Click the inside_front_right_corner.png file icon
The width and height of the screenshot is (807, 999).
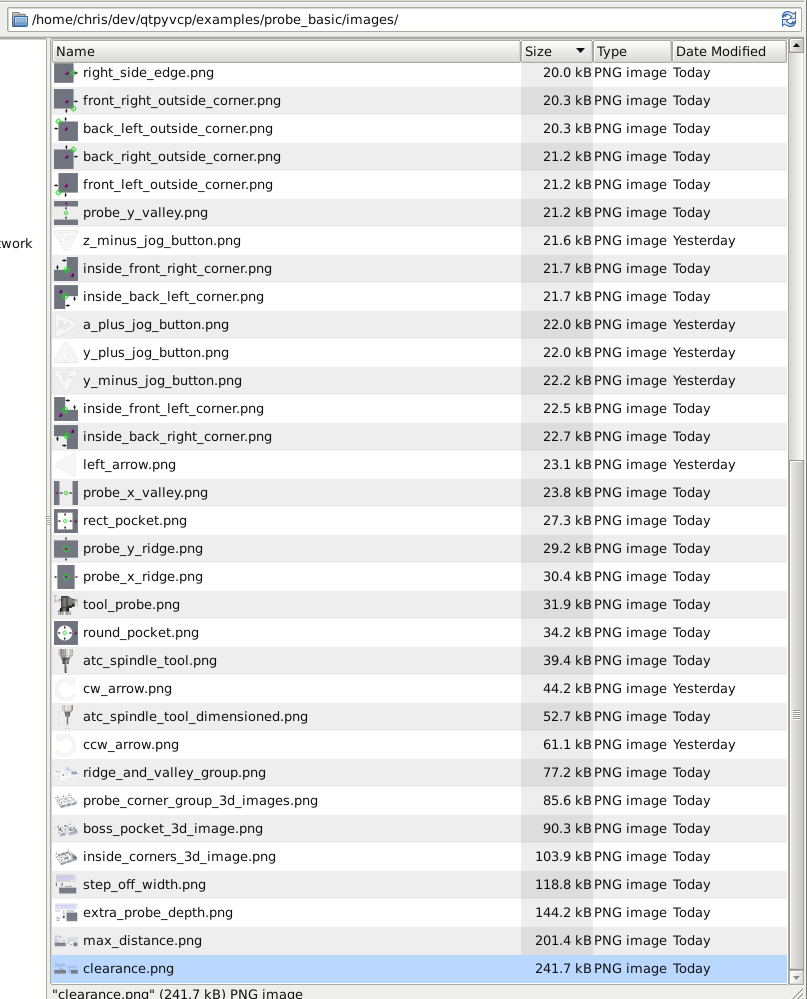tap(66, 269)
